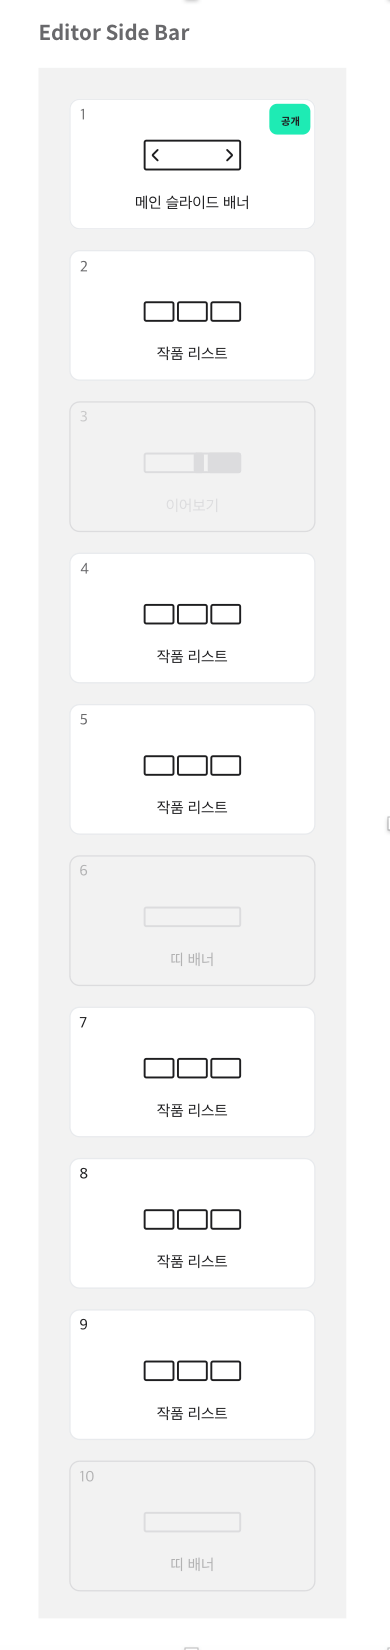Image resolution: width=390 pixels, height=1650 pixels.
Task: Click the left arrow in slide banner icon
Action: 156,155
